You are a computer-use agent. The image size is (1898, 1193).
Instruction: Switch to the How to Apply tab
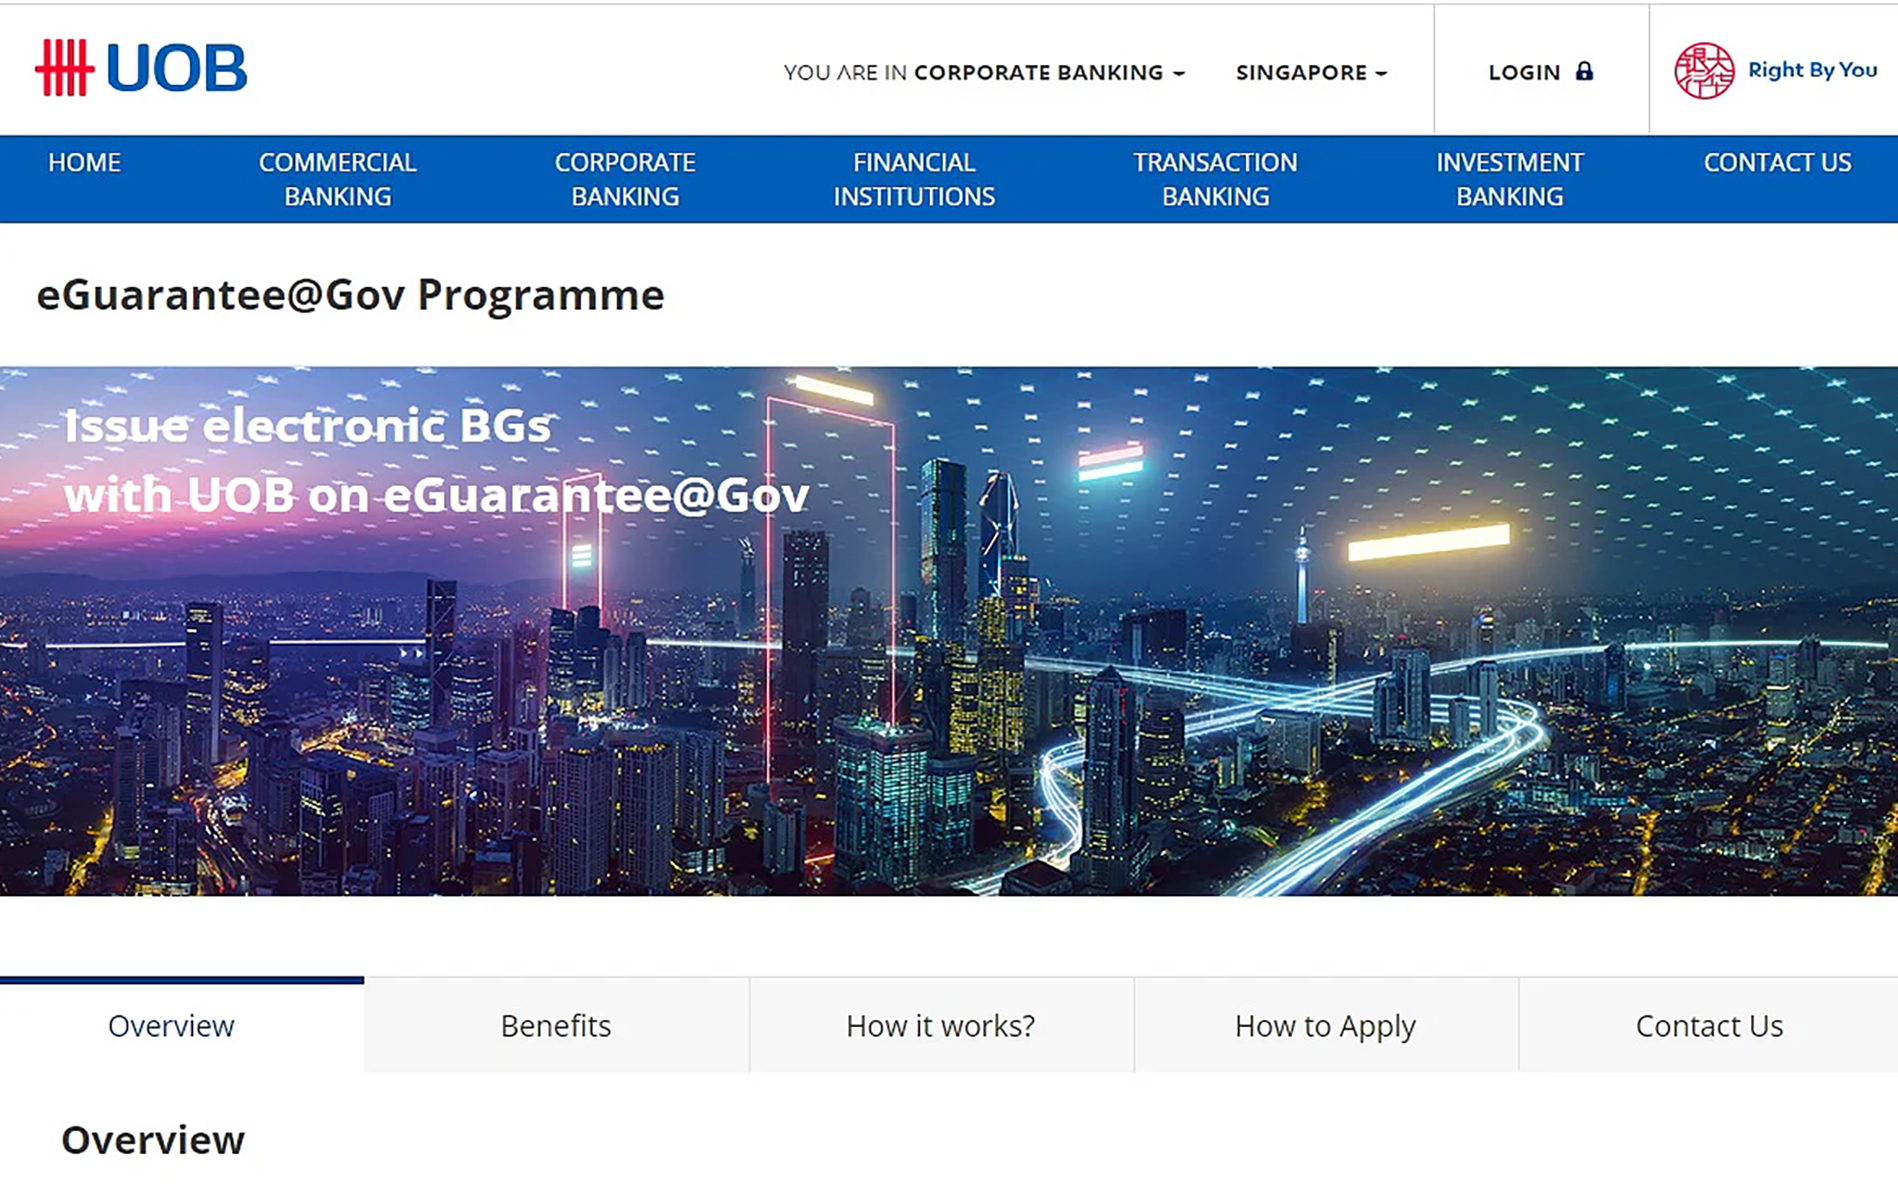[x=1326, y=1025]
